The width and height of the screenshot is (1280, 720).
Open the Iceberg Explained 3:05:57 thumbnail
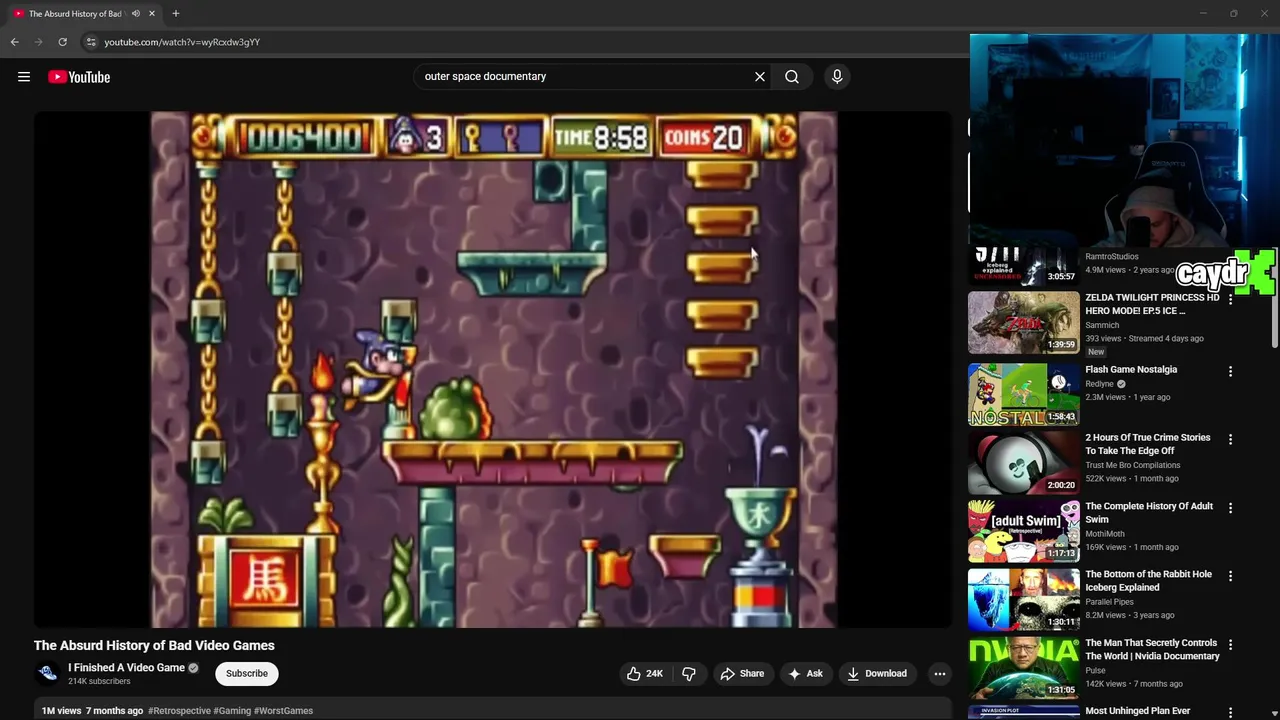(1024, 266)
